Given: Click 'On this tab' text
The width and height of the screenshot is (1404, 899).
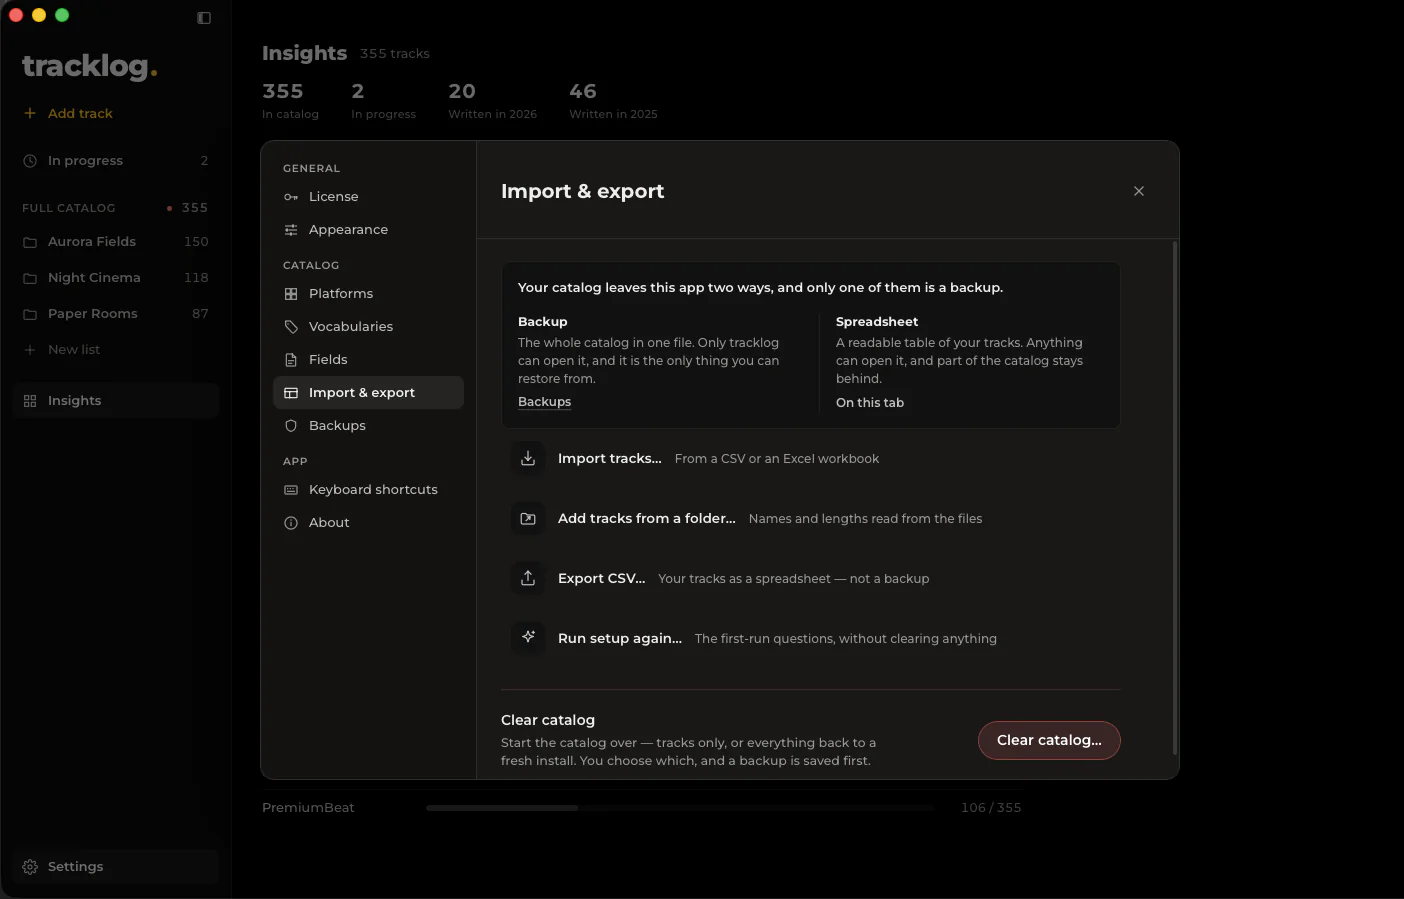Looking at the screenshot, I should click(870, 403).
